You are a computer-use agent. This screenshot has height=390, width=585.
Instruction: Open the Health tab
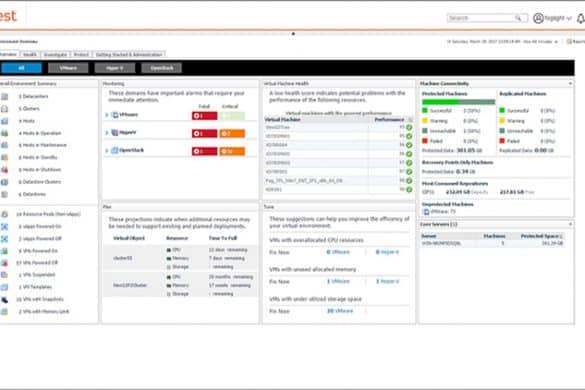pos(30,54)
